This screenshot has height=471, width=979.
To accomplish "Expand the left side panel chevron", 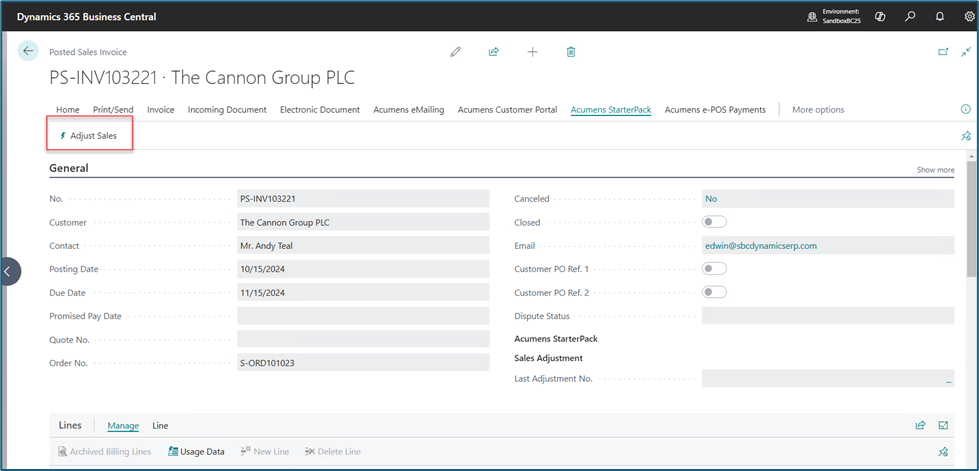I will [9, 271].
